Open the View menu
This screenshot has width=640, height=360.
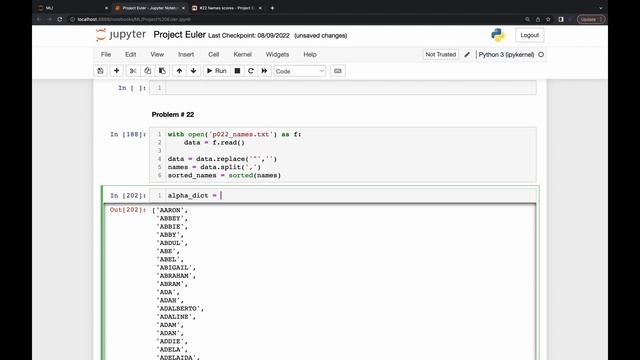coord(157,54)
